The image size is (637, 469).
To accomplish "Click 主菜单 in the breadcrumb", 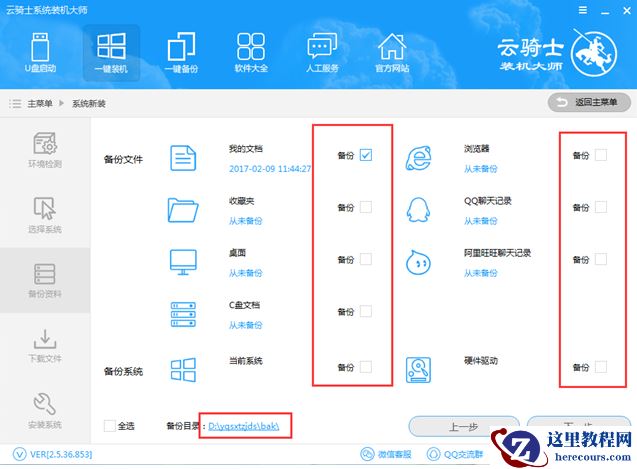I will (x=40, y=103).
